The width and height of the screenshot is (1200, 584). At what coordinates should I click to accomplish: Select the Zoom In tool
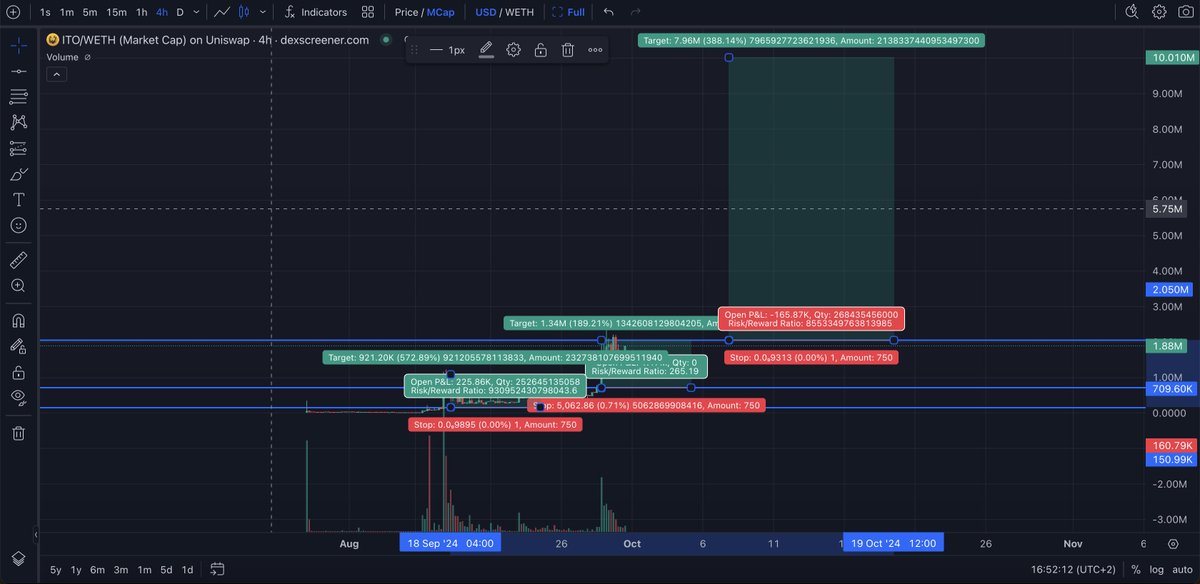18,285
